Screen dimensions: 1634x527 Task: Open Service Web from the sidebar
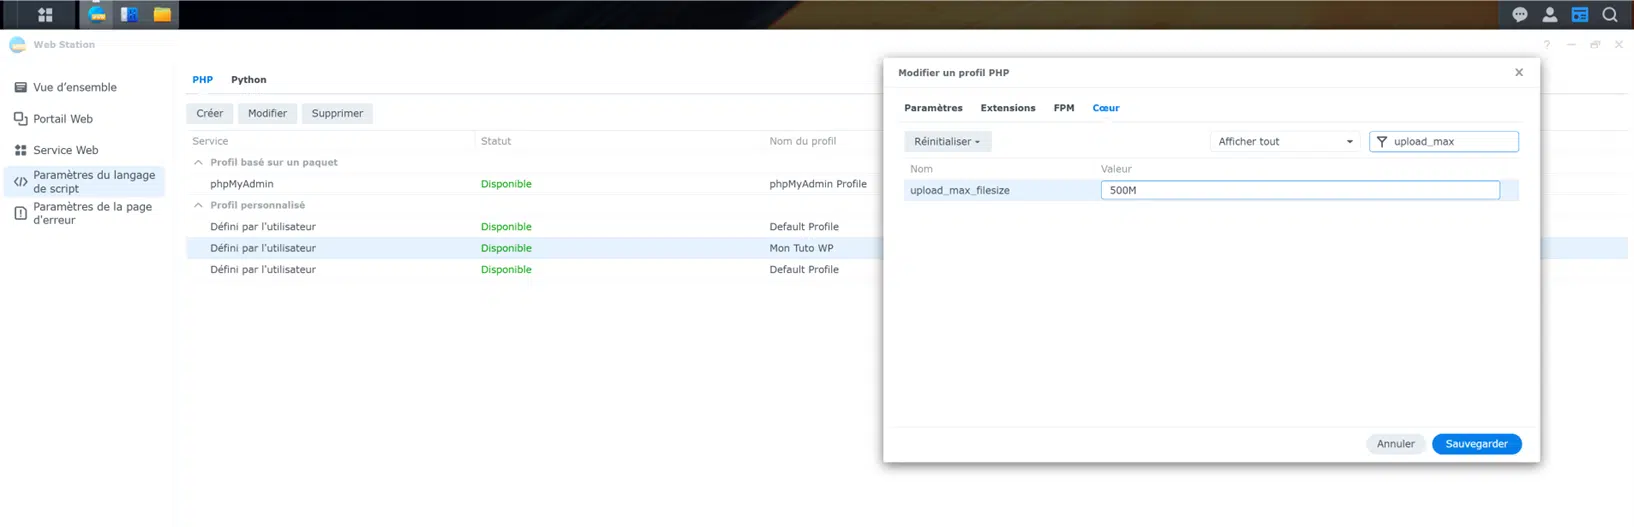point(65,150)
